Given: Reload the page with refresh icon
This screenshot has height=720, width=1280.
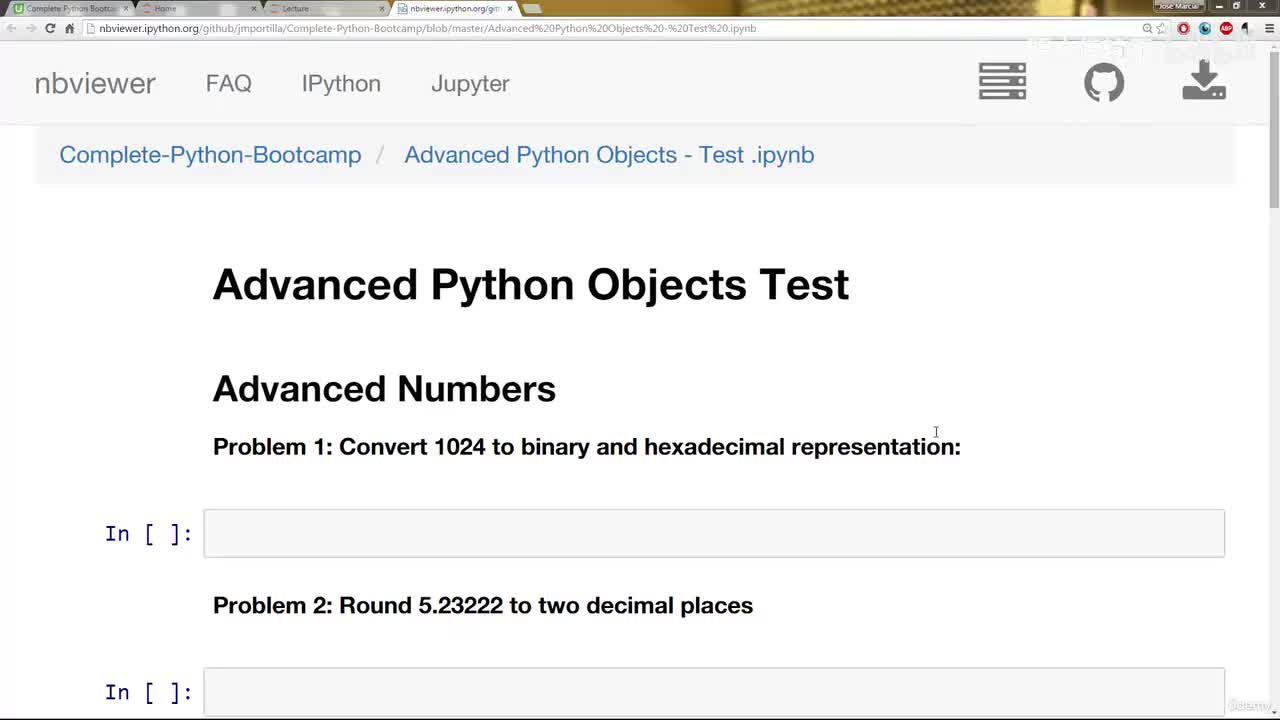Looking at the screenshot, I should tap(50, 28).
